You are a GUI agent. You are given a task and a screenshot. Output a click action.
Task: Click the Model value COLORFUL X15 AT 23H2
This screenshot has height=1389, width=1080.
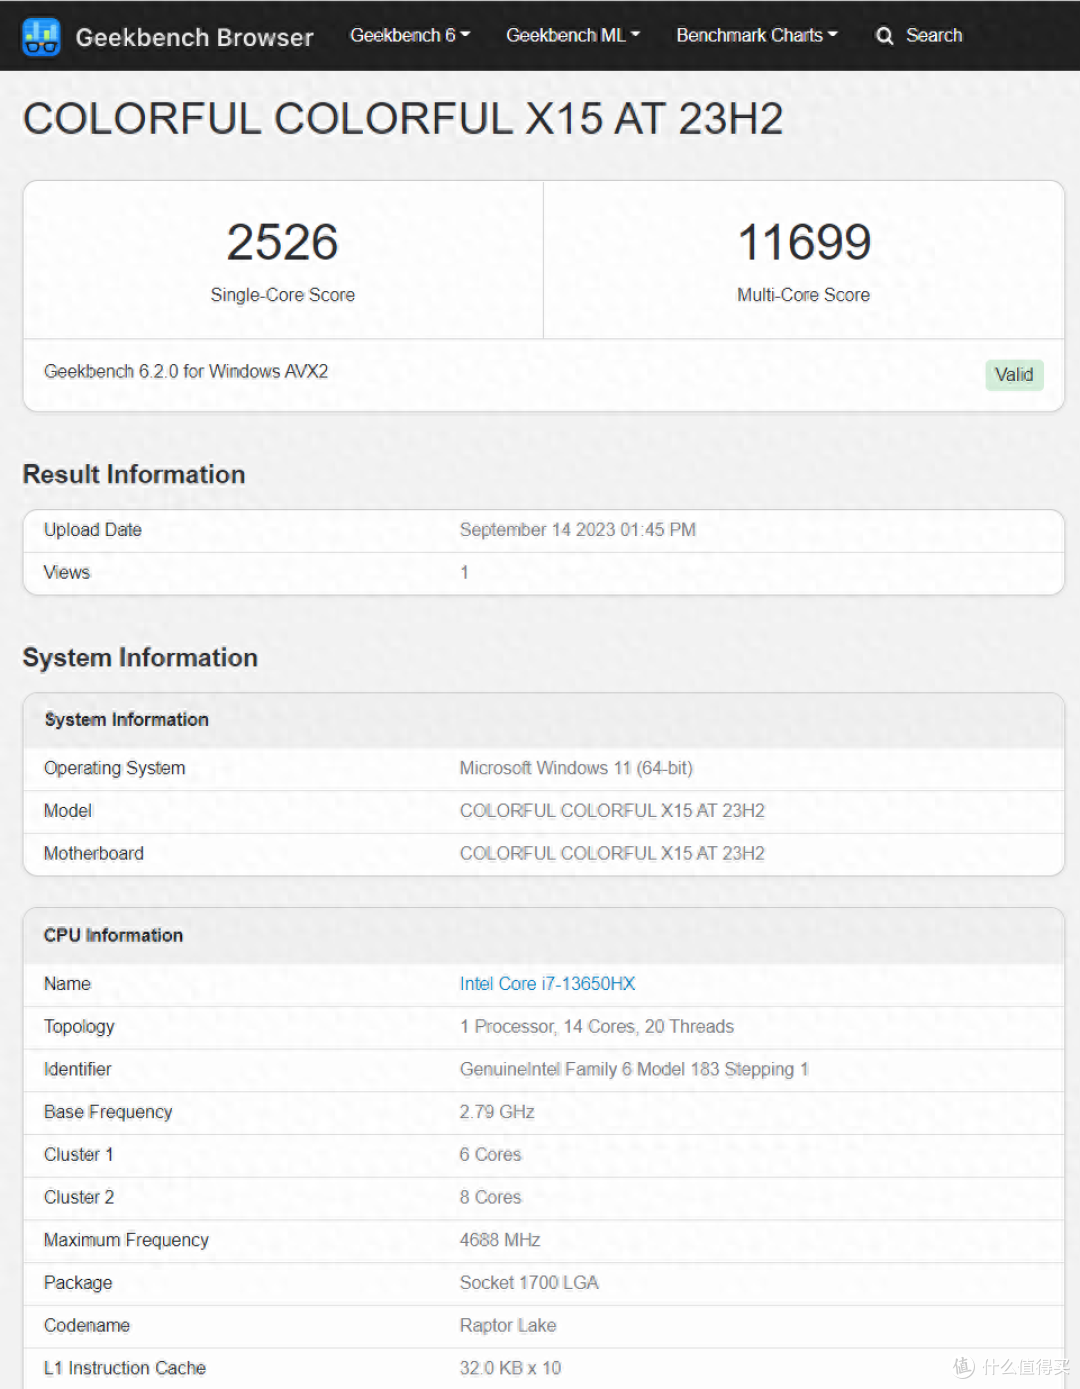point(612,811)
